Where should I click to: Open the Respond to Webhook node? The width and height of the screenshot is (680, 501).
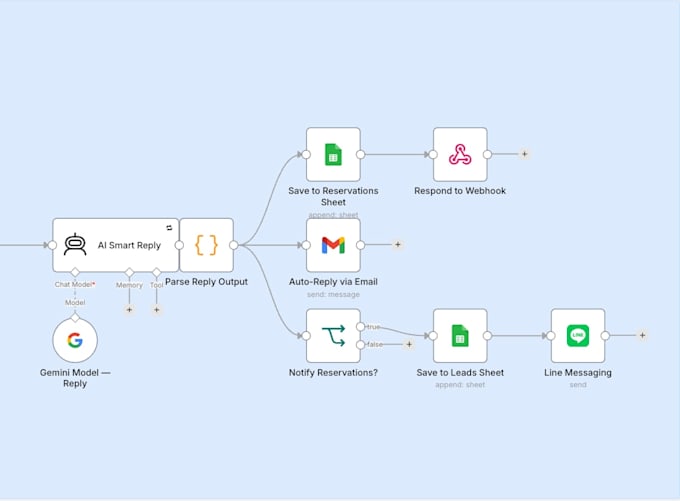click(x=460, y=154)
